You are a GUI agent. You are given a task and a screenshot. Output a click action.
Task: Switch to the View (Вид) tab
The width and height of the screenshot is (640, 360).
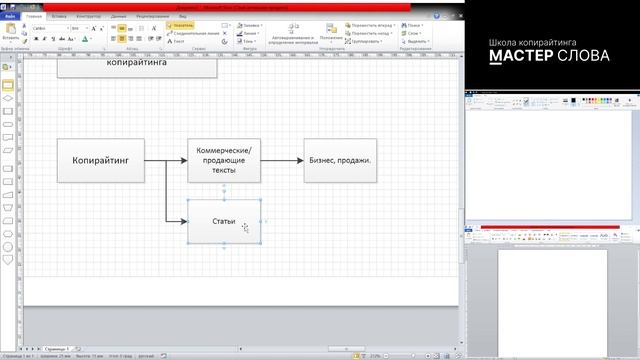(183, 16)
